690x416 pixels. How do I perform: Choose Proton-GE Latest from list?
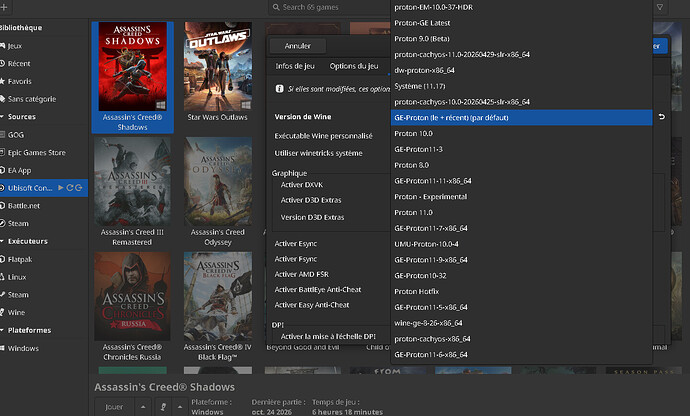pyautogui.click(x=521, y=23)
